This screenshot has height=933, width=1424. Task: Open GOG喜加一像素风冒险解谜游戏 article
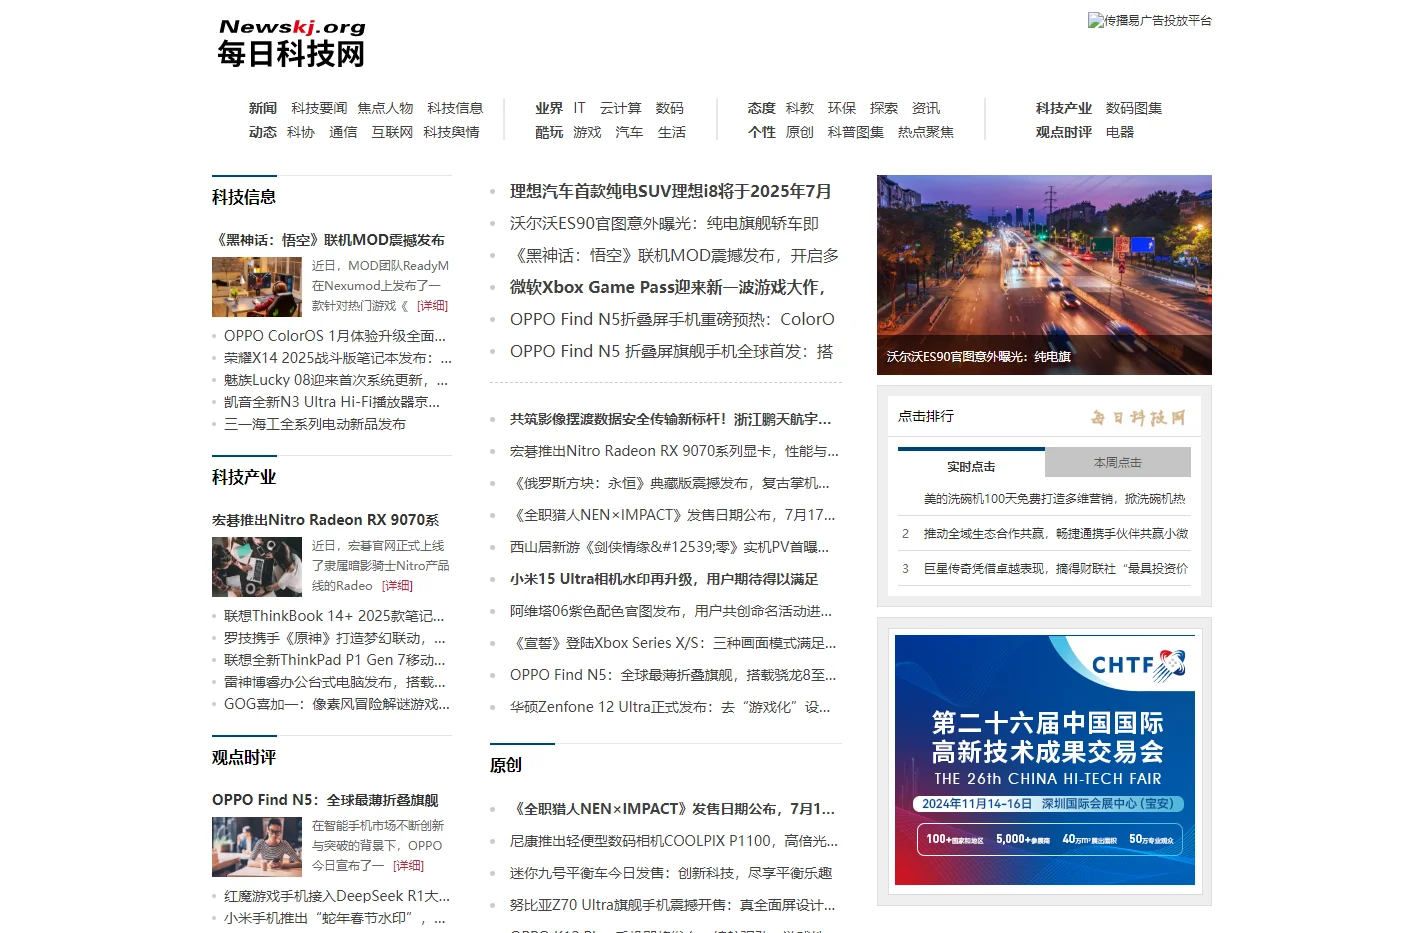pos(337,704)
